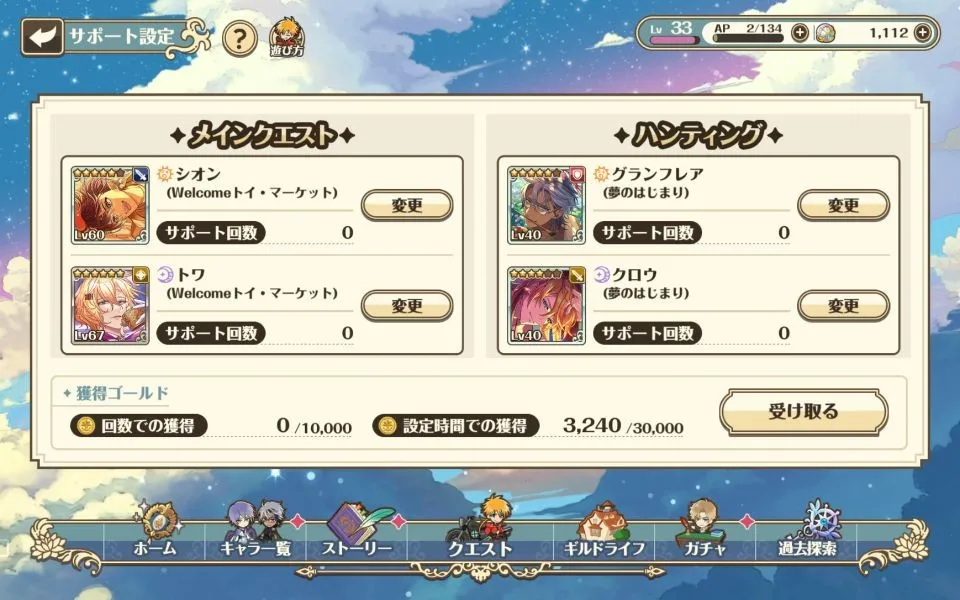Viewport: 960px width, 600px height.
Task: Click 変更 for トワ
Action: [407, 306]
